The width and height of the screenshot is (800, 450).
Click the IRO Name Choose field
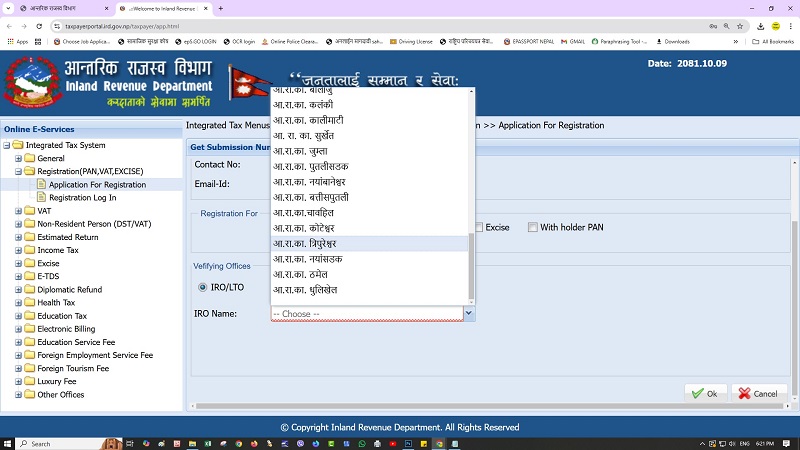pyautogui.click(x=367, y=314)
